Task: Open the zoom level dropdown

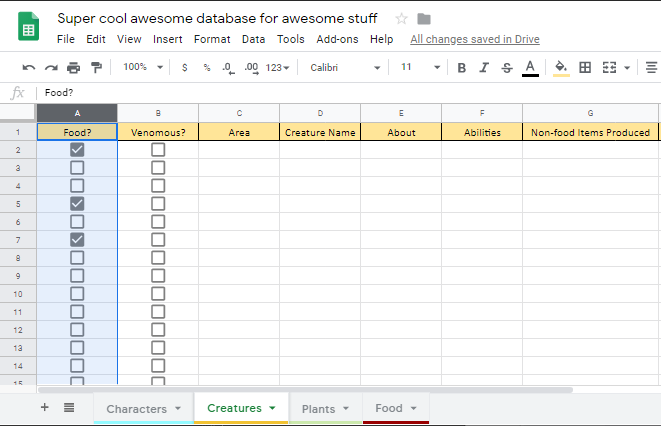Action: [x=140, y=68]
